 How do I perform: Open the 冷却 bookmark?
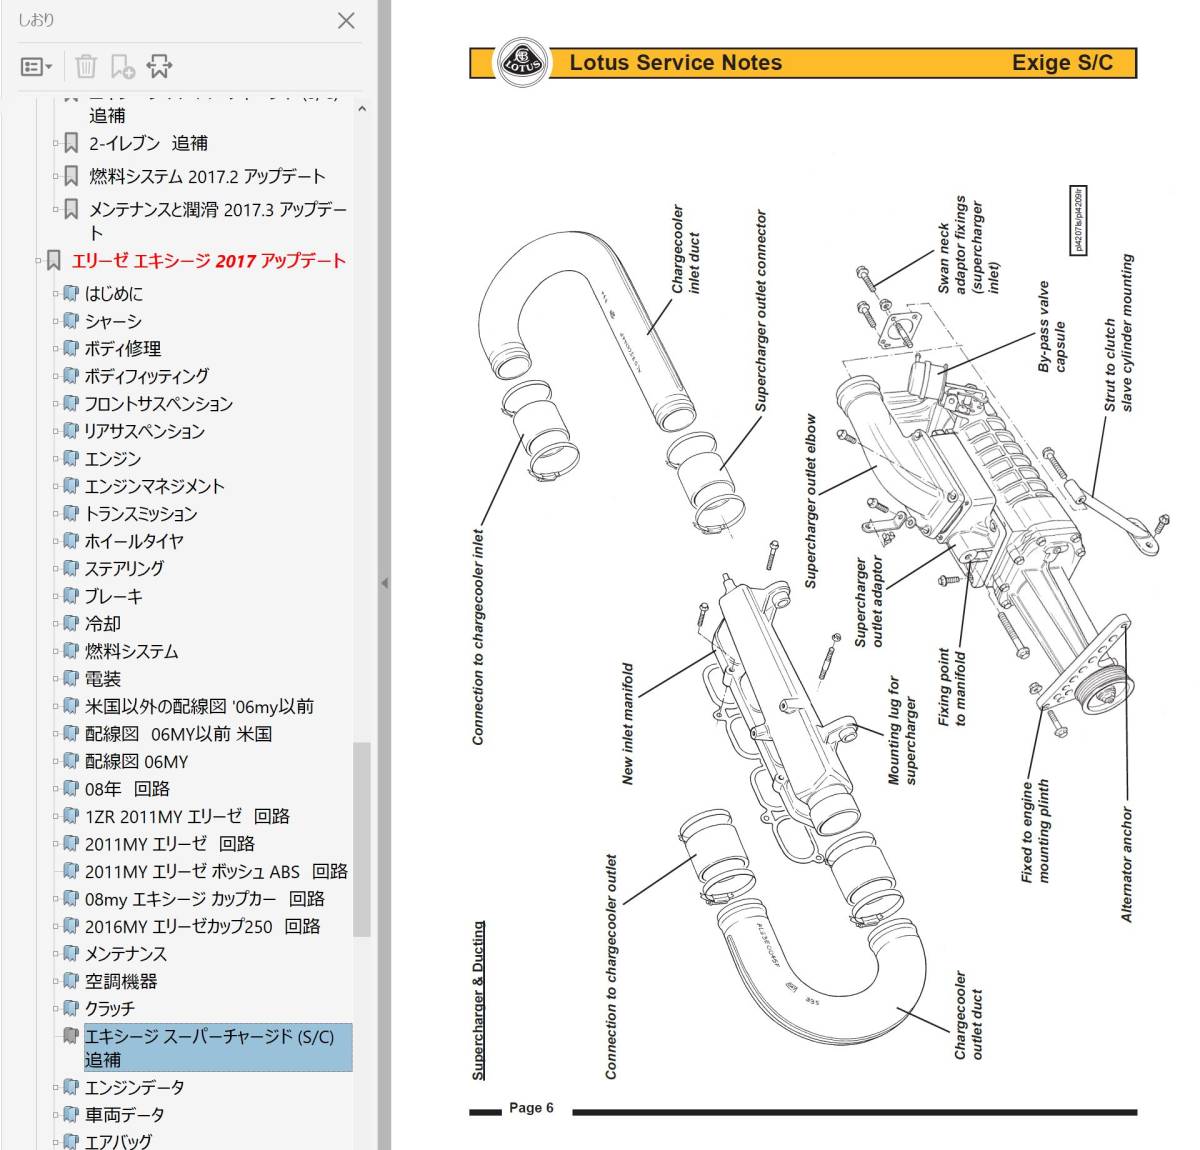click(x=102, y=624)
